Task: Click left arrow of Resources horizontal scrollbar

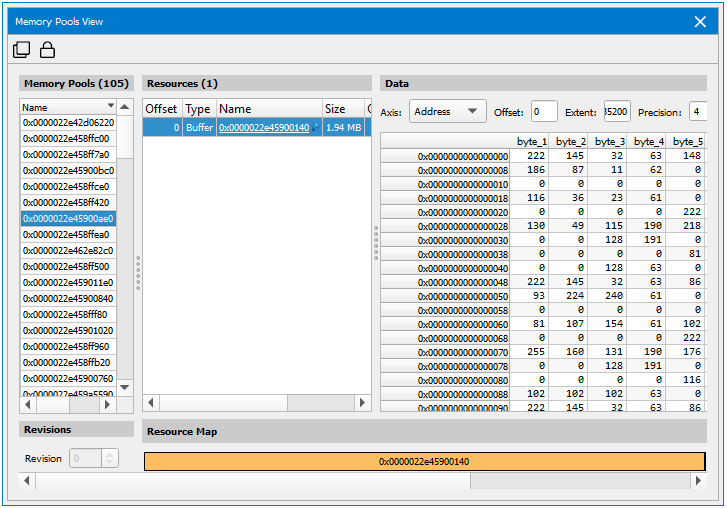Action: point(152,402)
